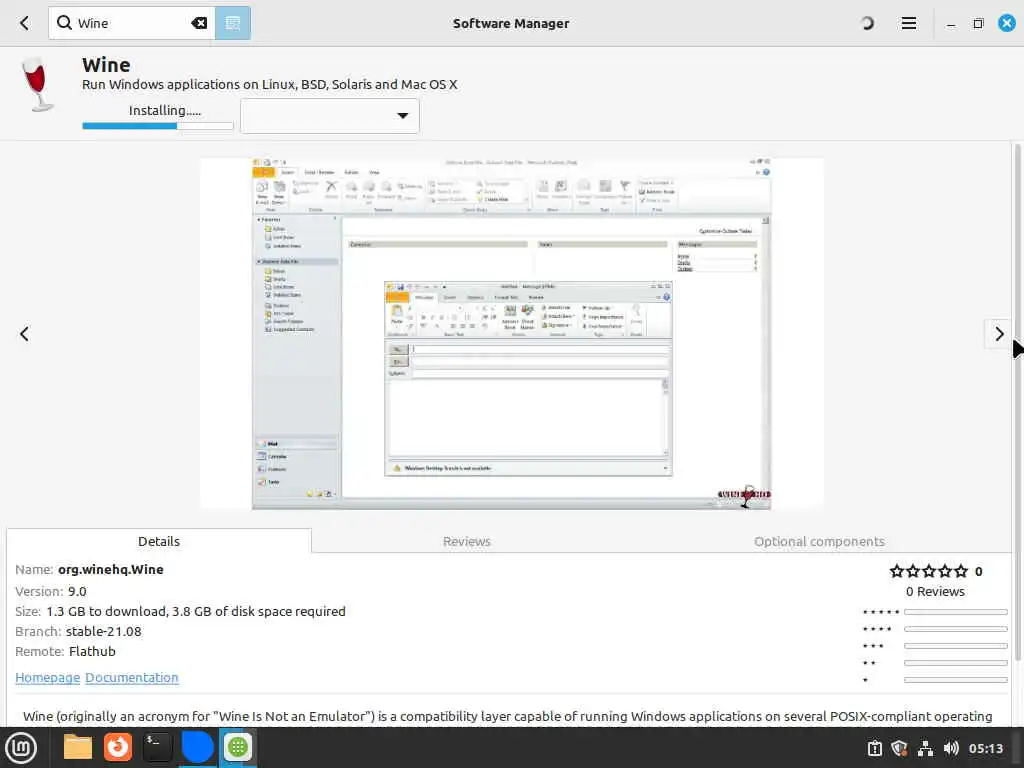Click the five-star rating bar
1024x768 pixels.
(955, 612)
